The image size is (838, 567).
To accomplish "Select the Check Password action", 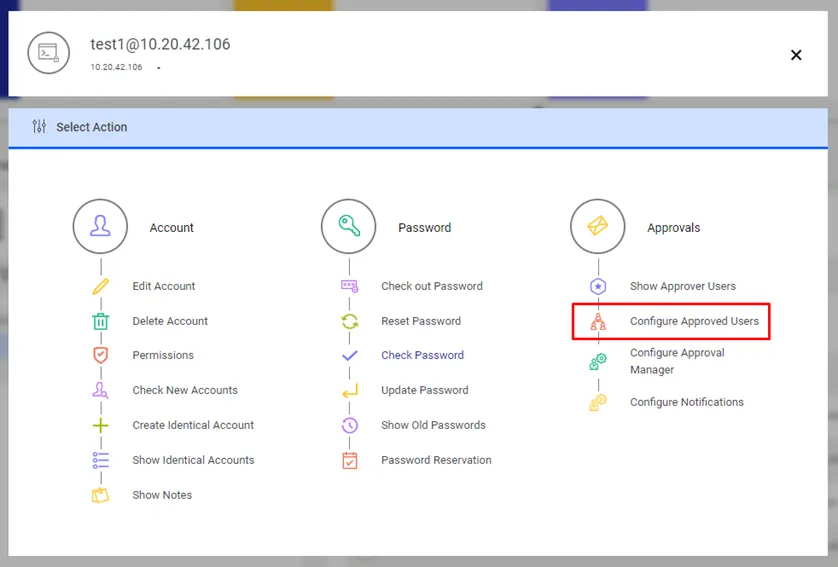I will point(422,355).
